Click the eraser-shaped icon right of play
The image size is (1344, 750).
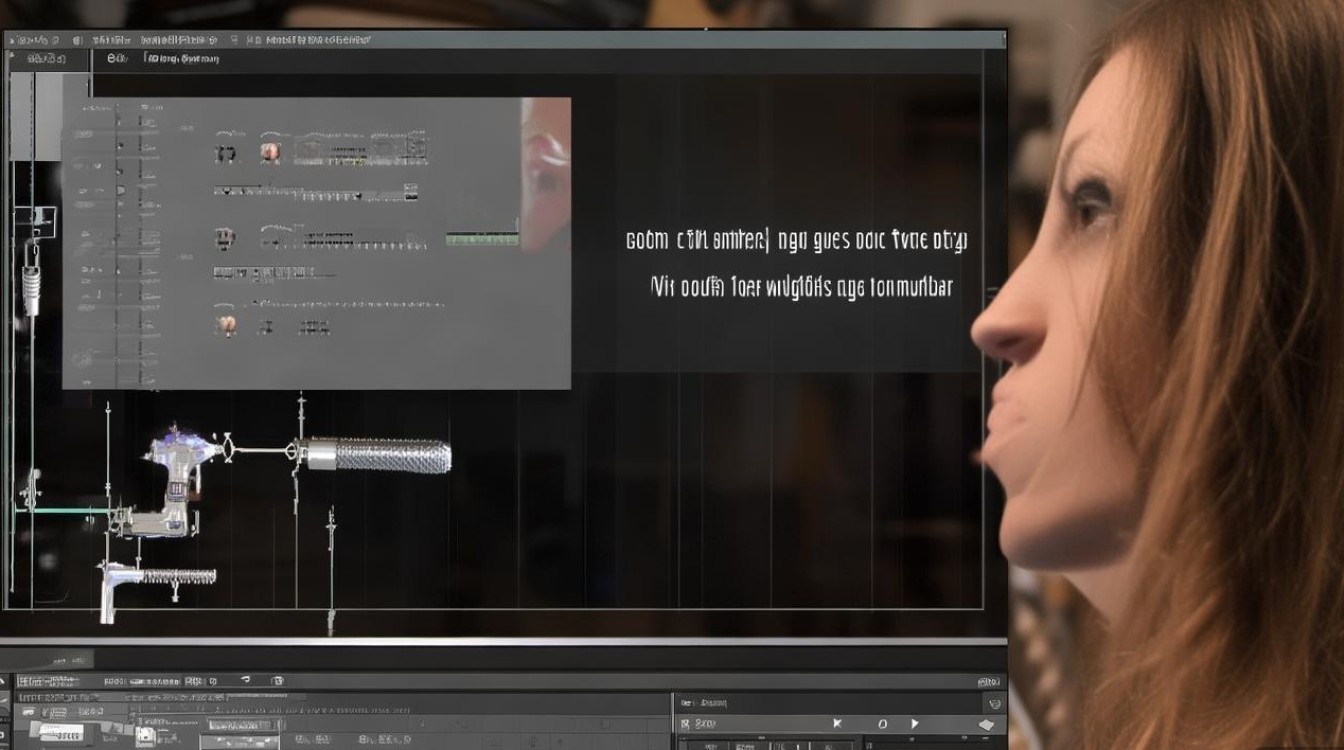tap(986, 724)
